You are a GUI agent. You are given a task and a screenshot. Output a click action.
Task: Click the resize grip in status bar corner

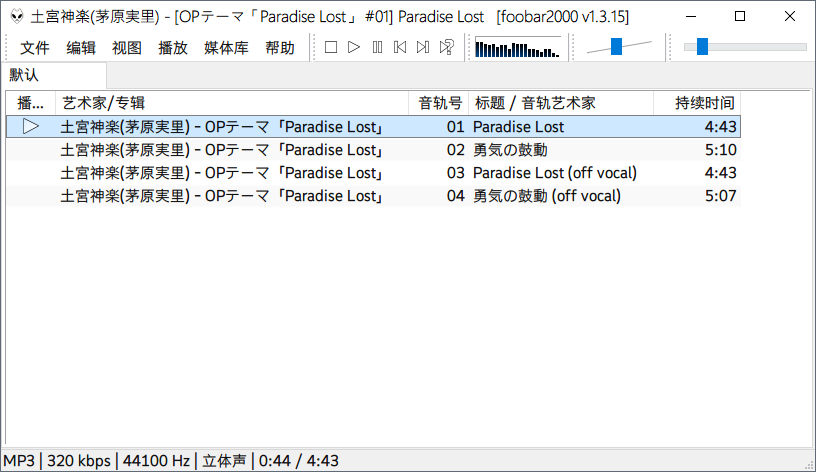pos(809,465)
